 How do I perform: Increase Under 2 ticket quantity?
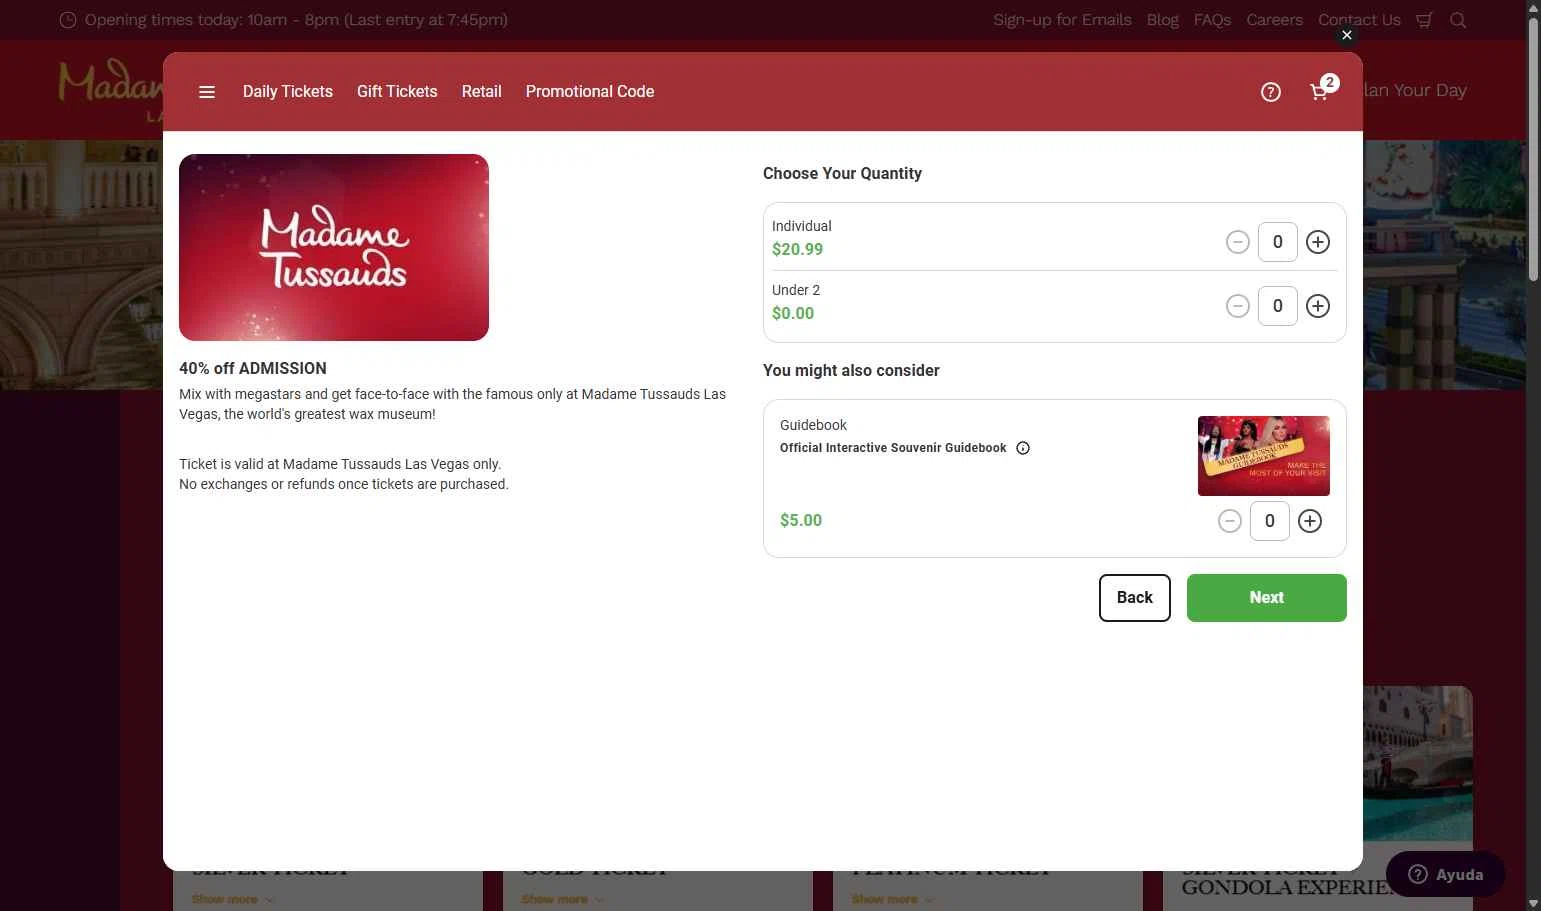pos(1318,306)
